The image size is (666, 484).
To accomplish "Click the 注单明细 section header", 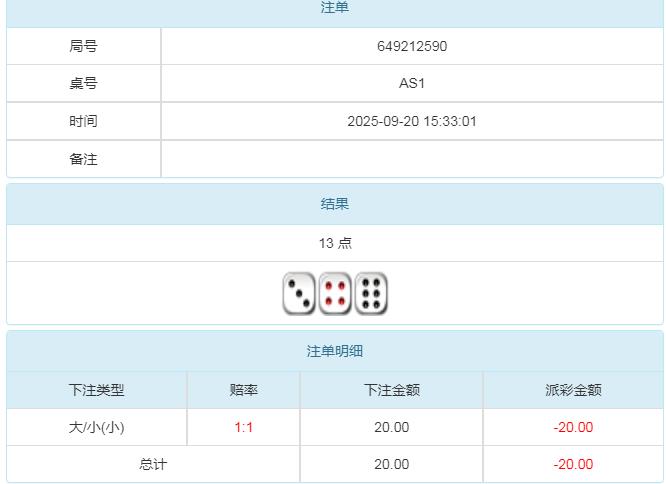I will 335,352.
